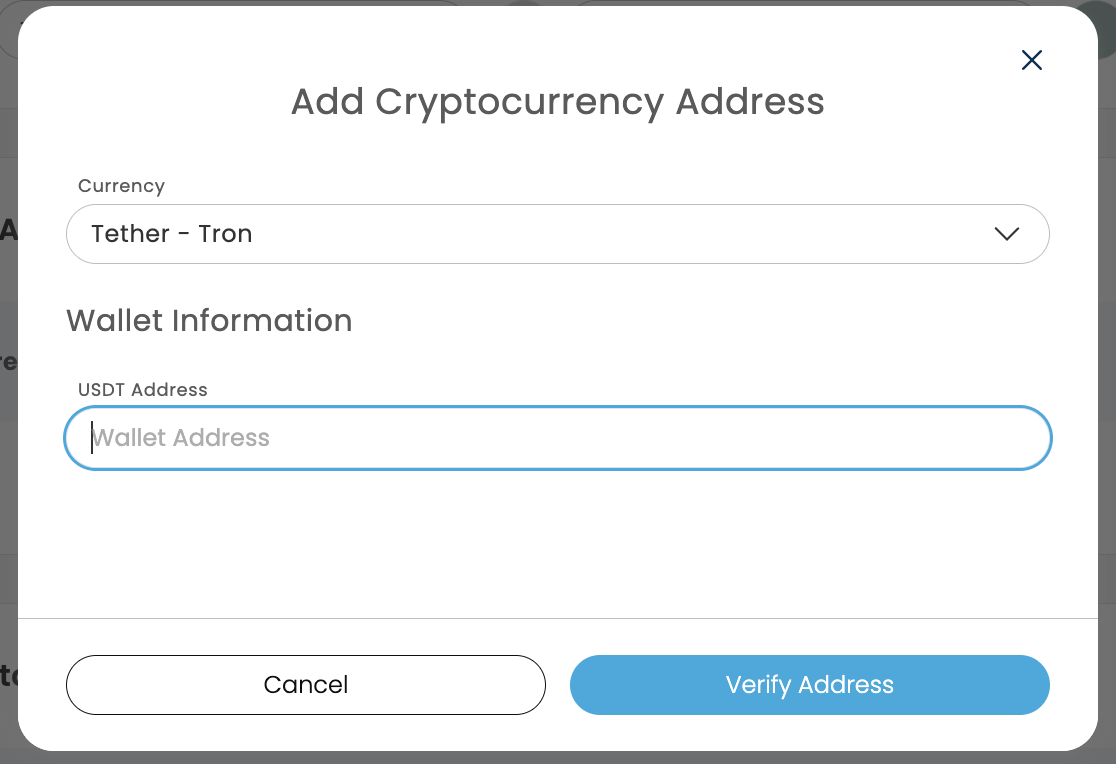This screenshot has height=764, width=1116.
Task: Click the "USDT Address" field label
Action: pyautogui.click(x=143, y=390)
